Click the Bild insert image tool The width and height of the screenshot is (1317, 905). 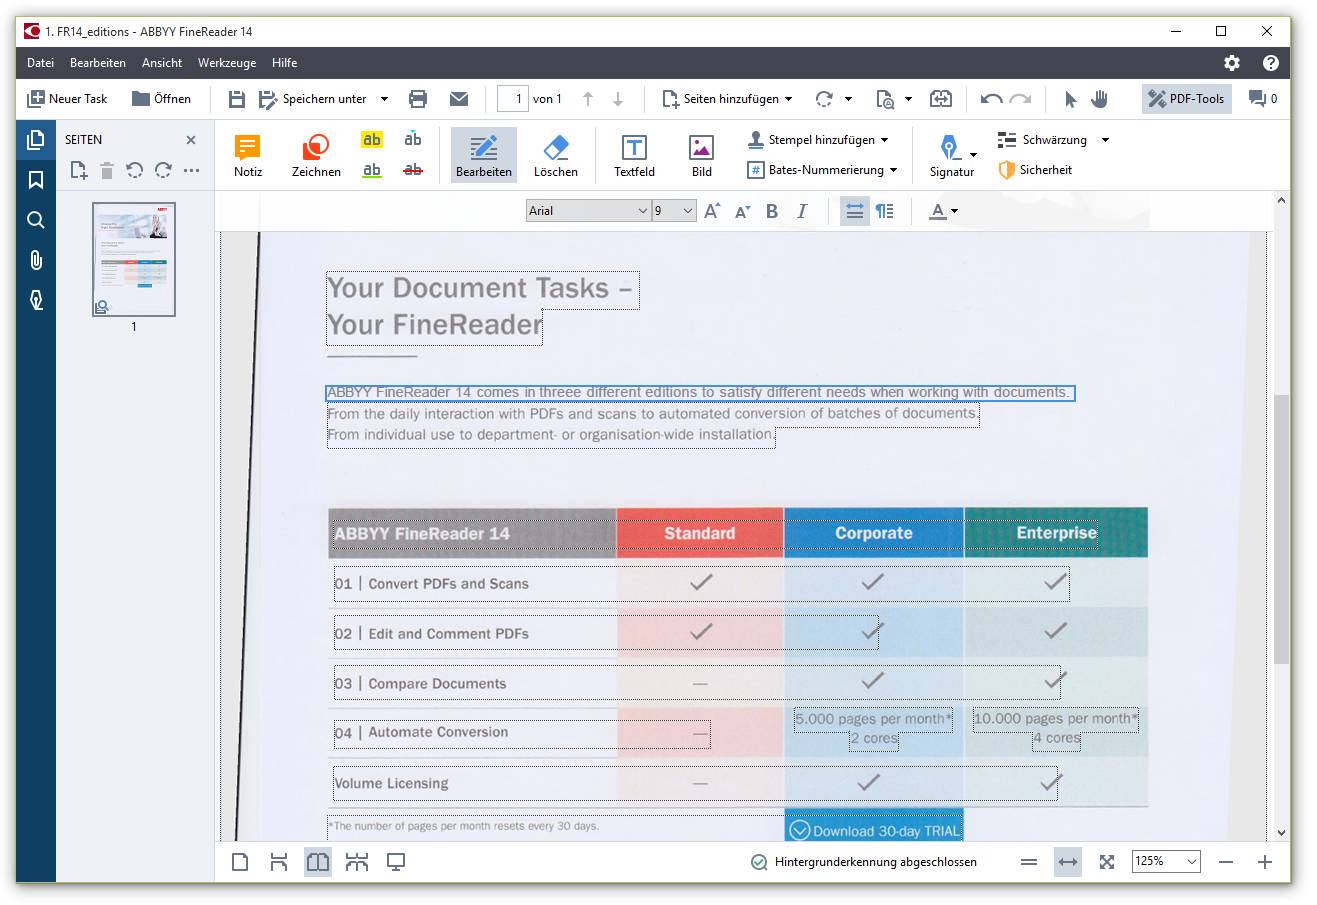point(702,156)
